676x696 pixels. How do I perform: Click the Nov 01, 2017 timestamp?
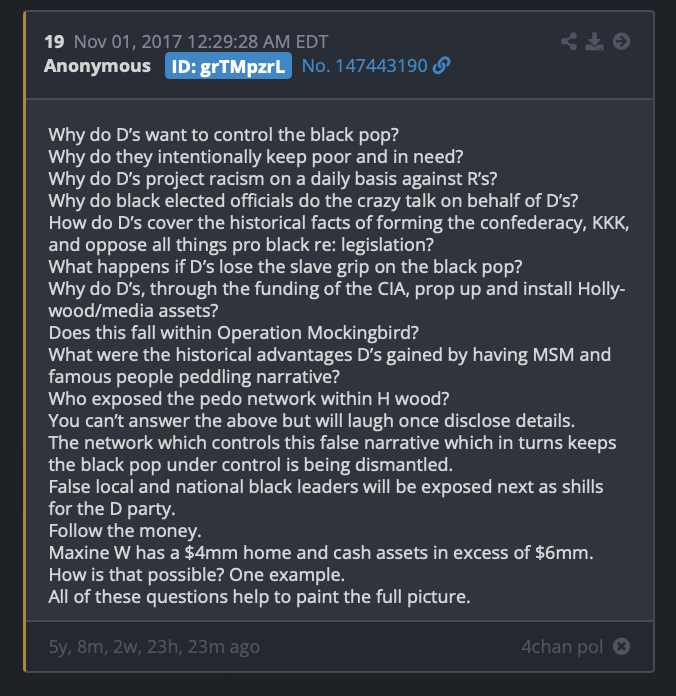[x=201, y=42]
